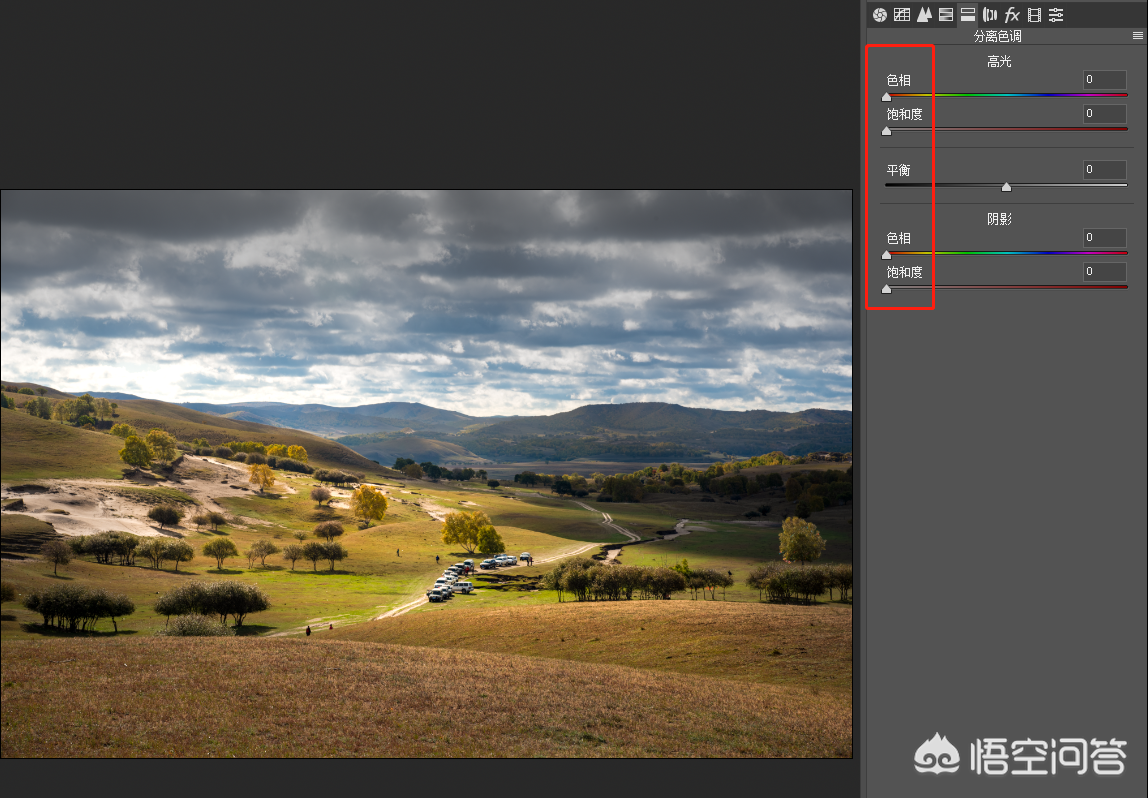Focus the 高光 饱和度 value field

(1105, 113)
